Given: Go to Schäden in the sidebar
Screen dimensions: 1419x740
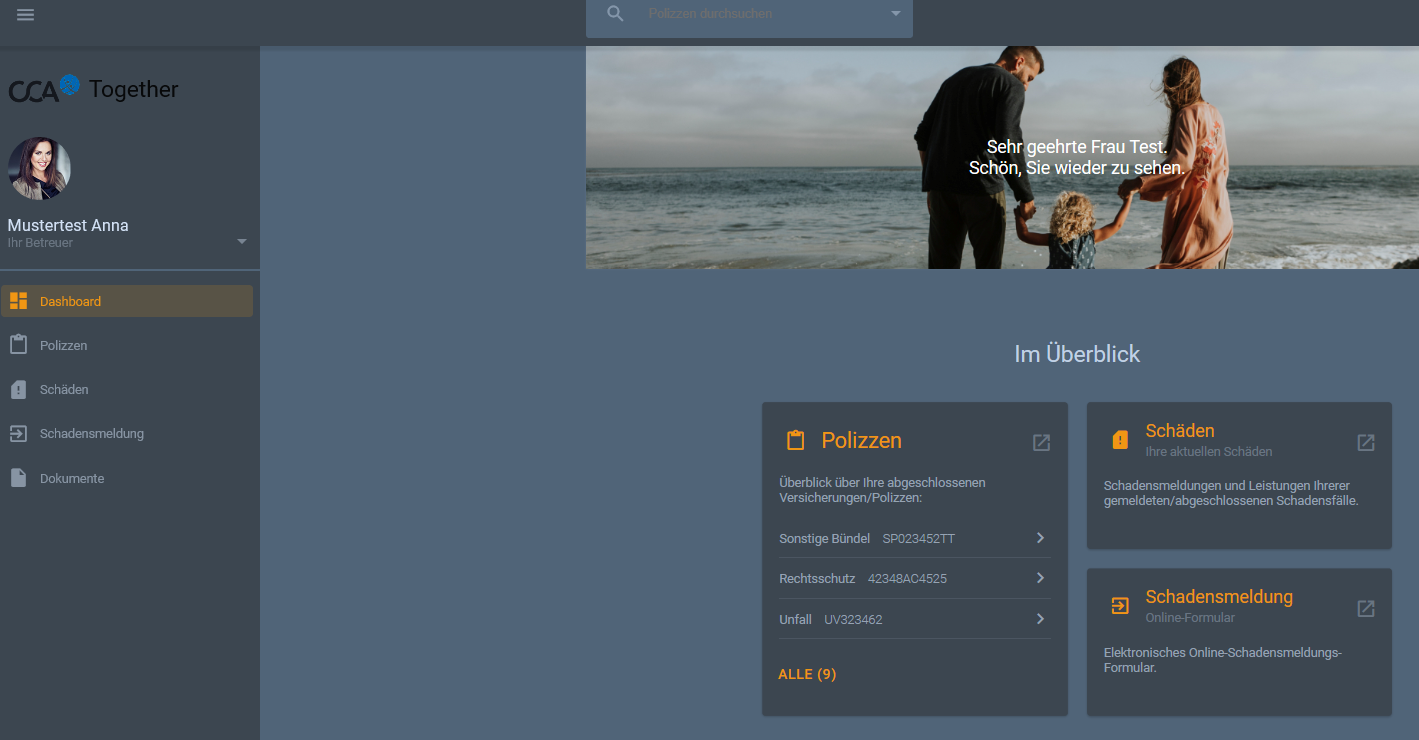Looking at the screenshot, I should coord(127,389).
